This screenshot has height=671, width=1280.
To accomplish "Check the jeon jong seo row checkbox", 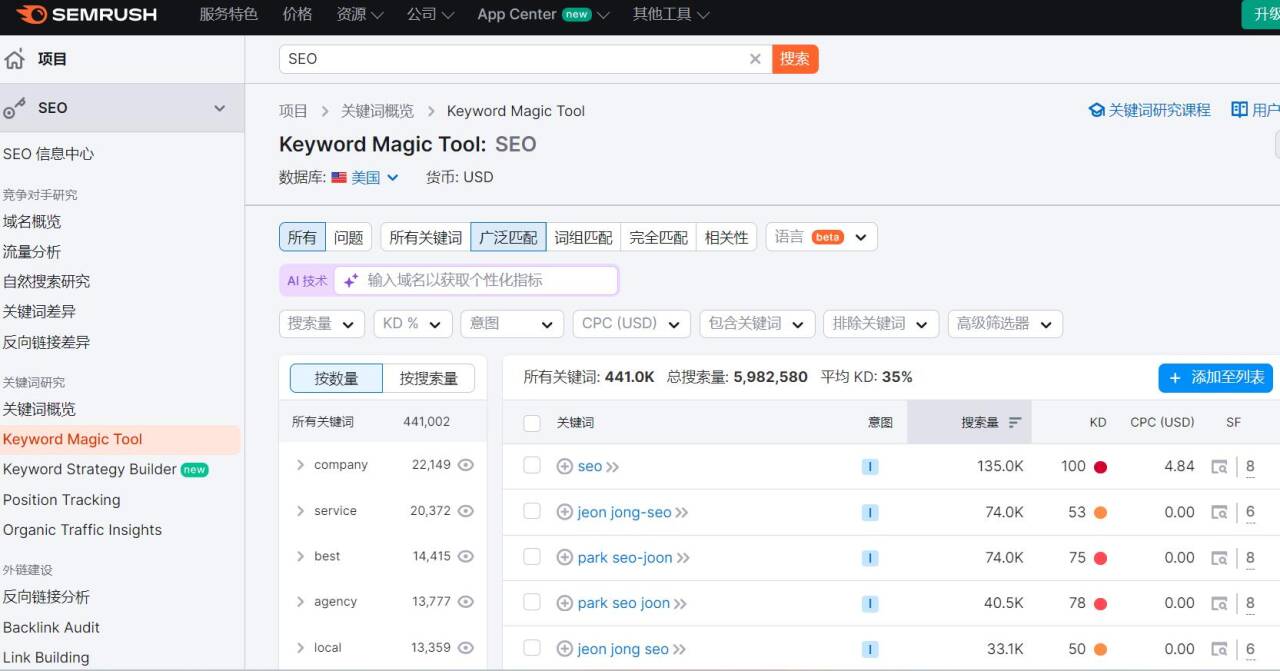I will [532, 648].
